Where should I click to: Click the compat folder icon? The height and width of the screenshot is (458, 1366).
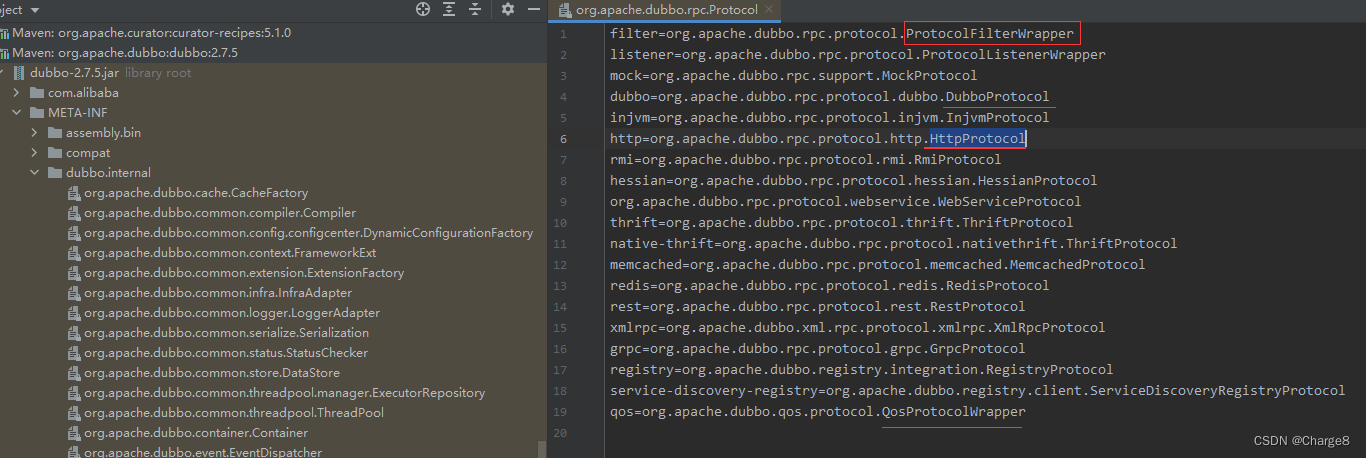tap(54, 153)
